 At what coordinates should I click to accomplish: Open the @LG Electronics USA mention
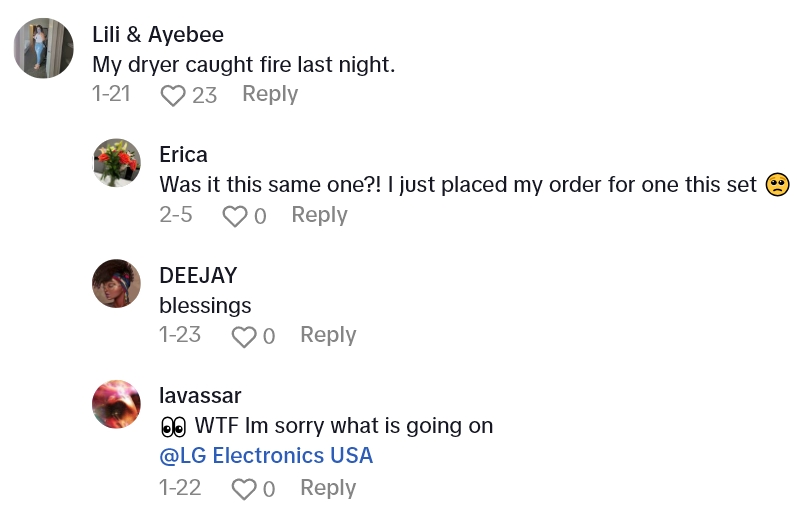coord(266,456)
